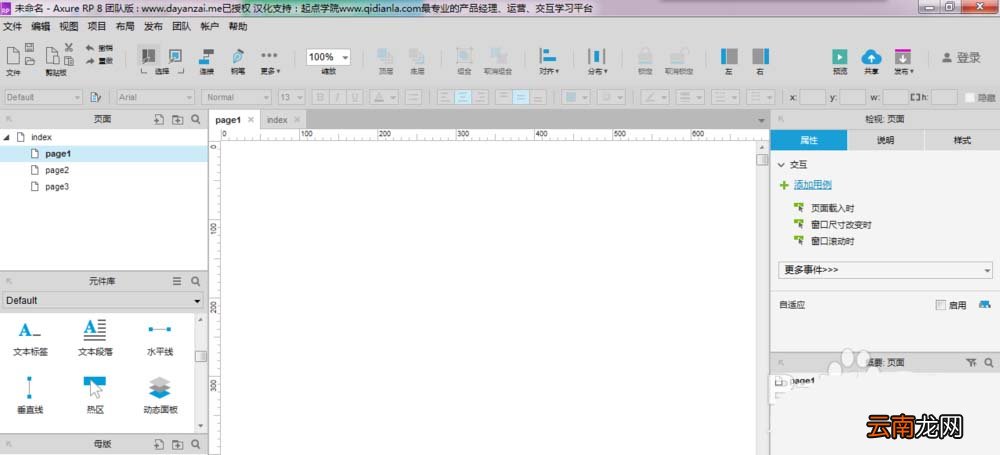
Task: Collapse the index tree node
Action: (x=6, y=137)
